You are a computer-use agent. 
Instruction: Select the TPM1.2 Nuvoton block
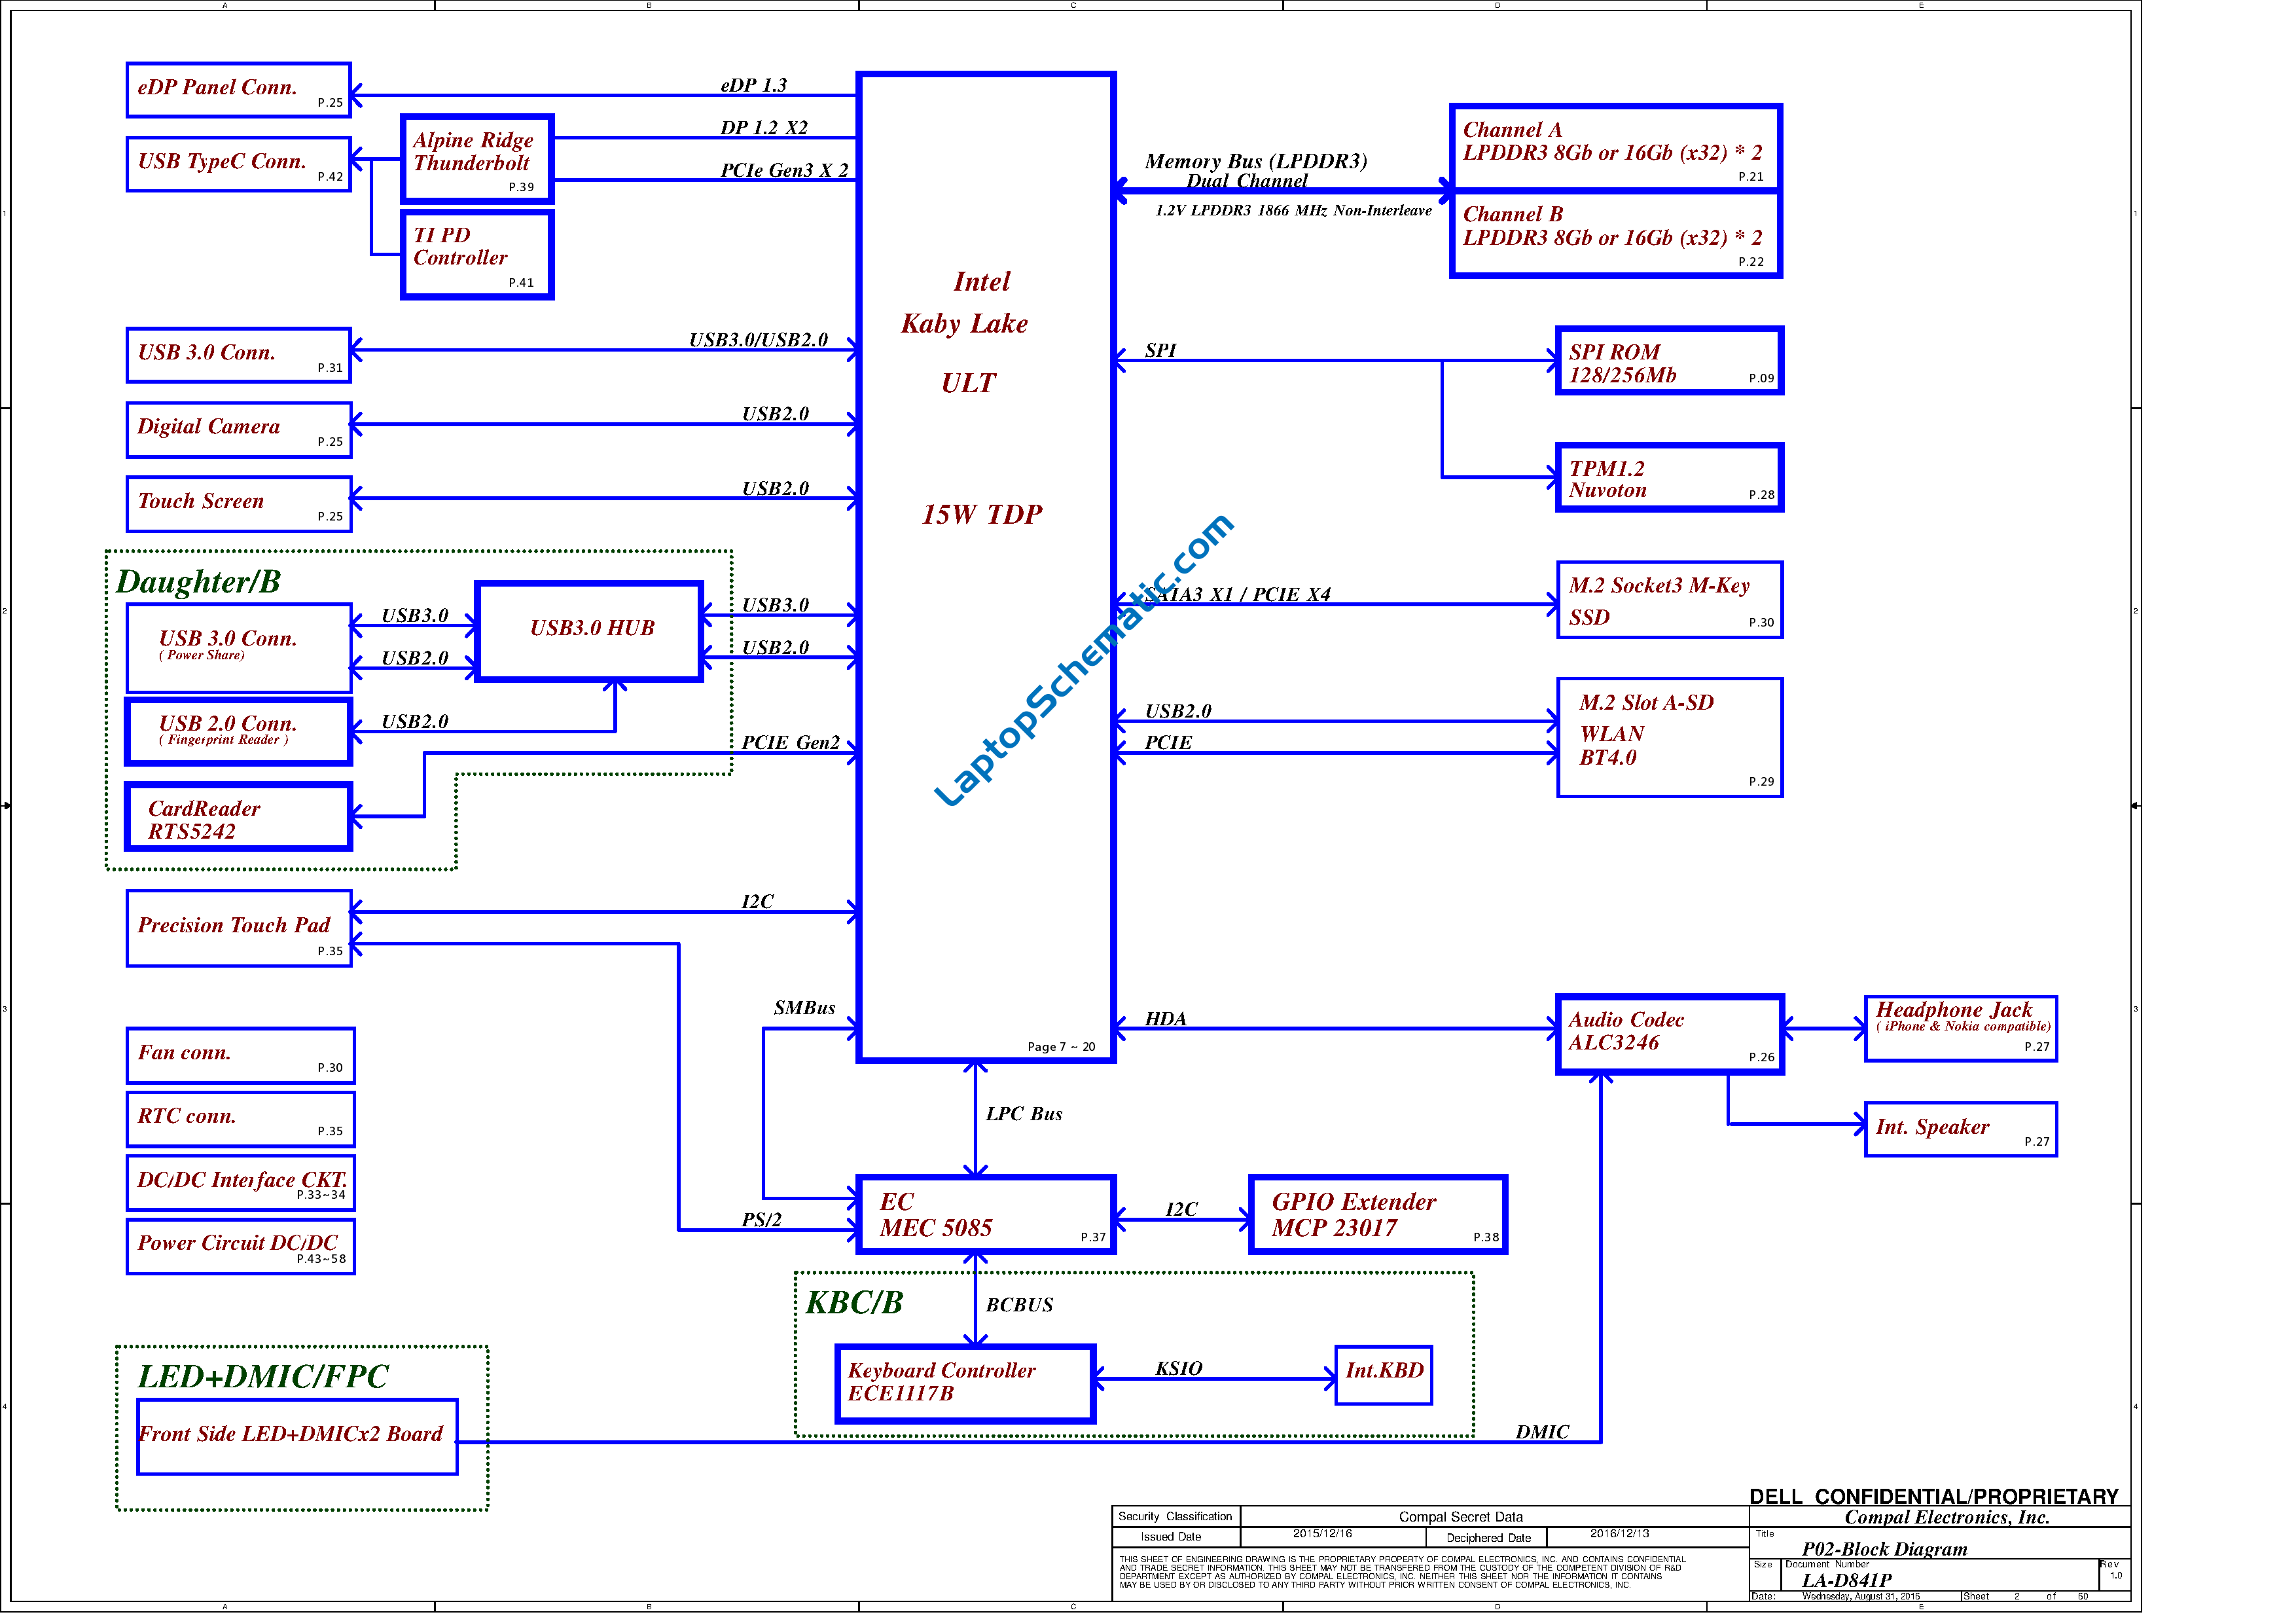tap(1669, 478)
